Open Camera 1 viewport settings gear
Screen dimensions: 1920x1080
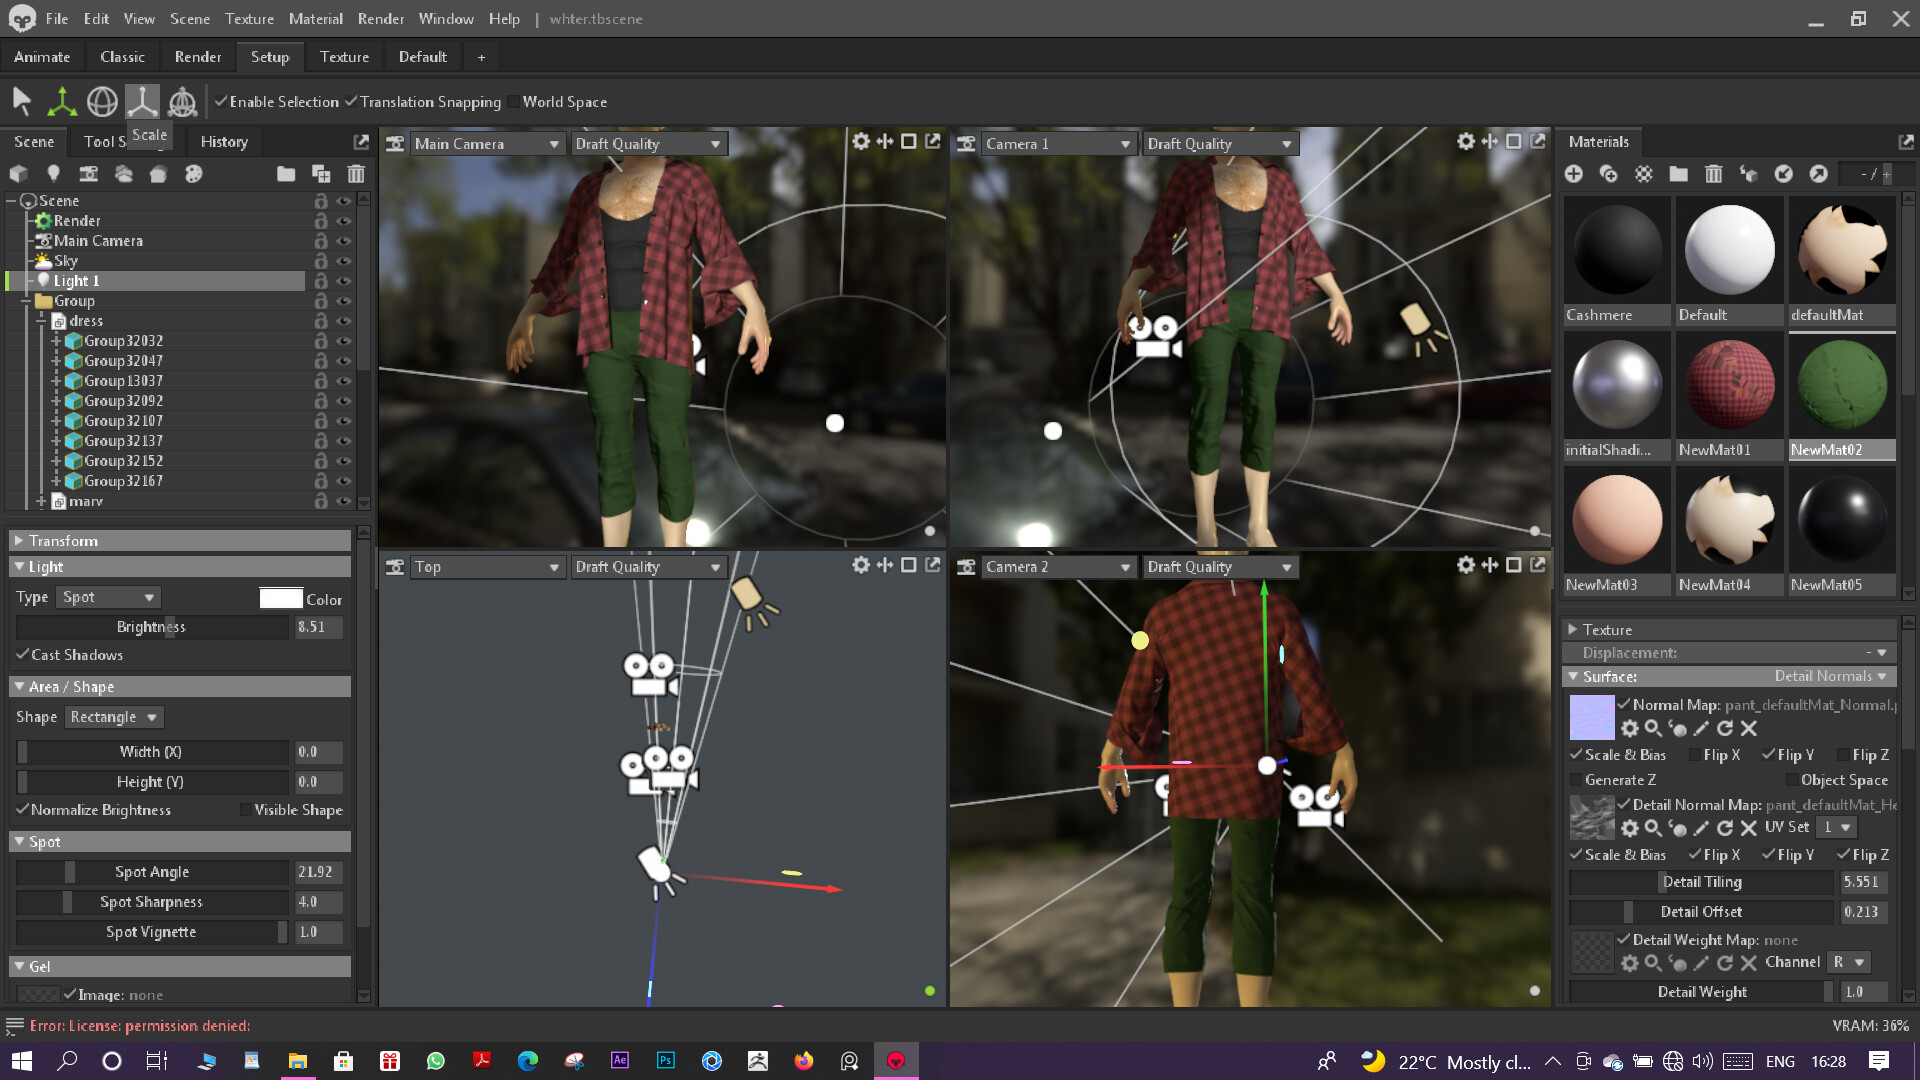click(x=1465, y=142)
